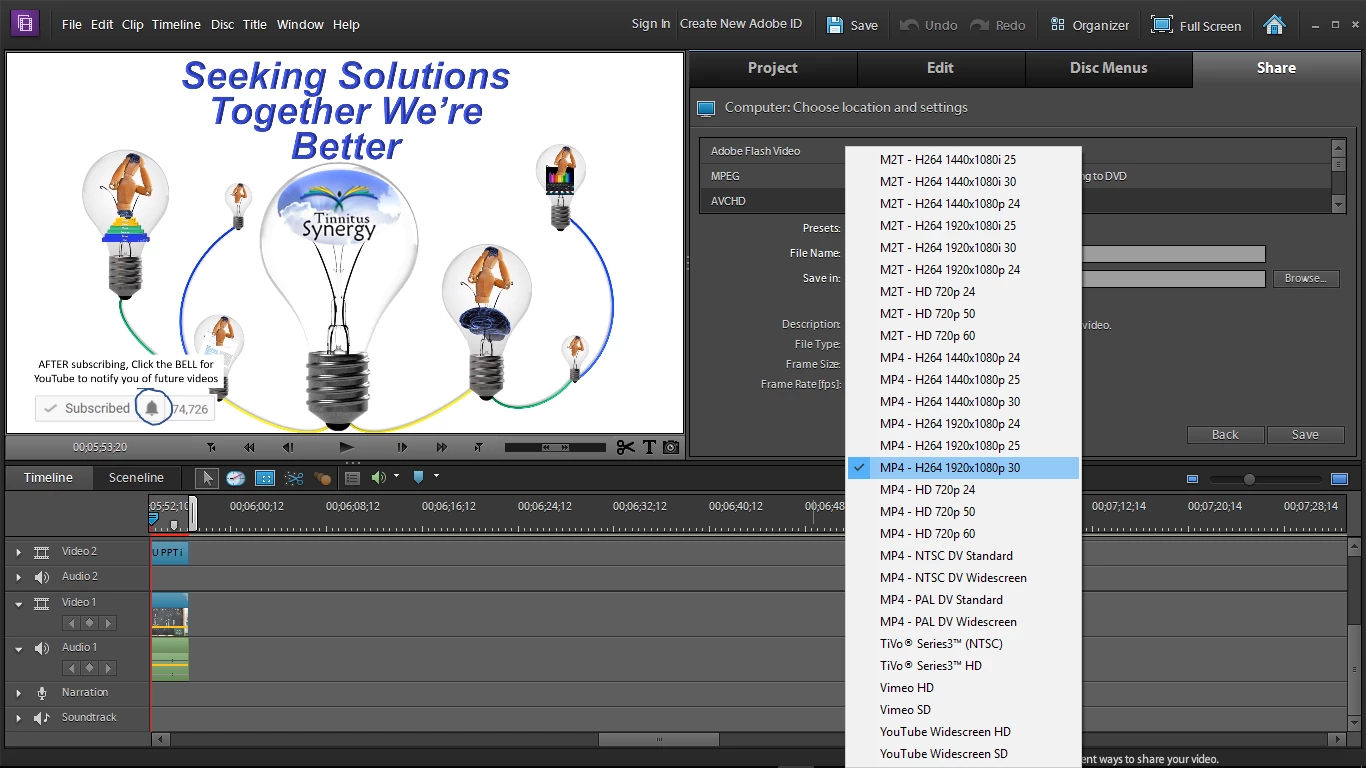Screen dimensions: 1366x768
Task: Expand the Audio 2 track
Action: [x=18, y=577]
